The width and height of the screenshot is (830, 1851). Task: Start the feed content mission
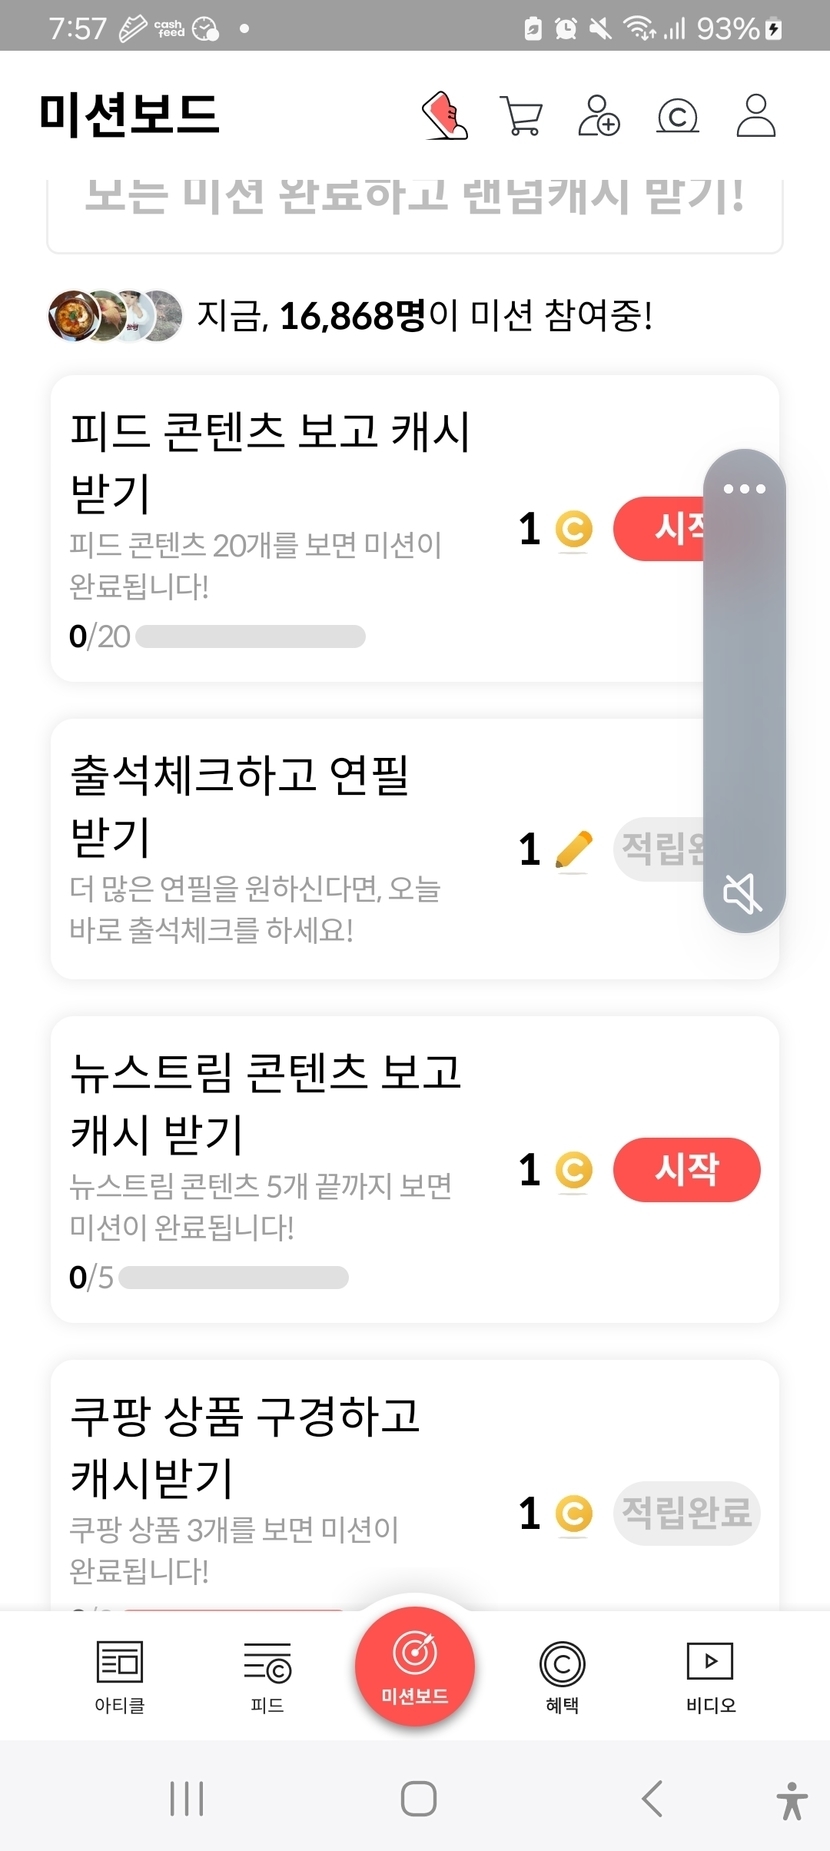pos(660,528)
